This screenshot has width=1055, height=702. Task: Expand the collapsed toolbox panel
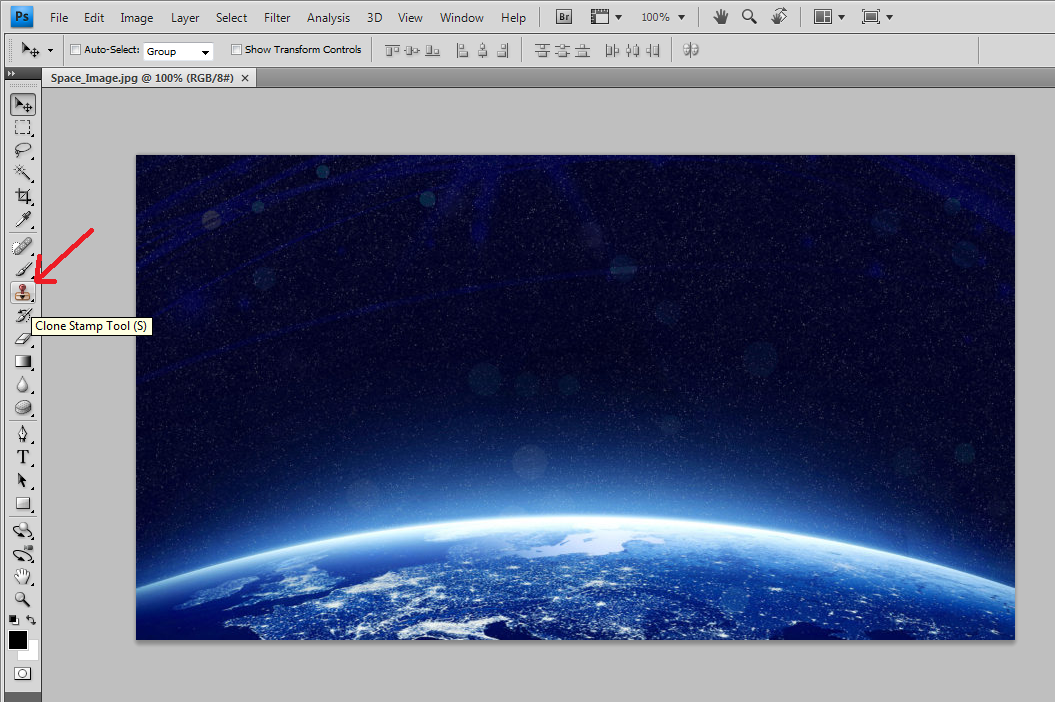click(11, 73)
